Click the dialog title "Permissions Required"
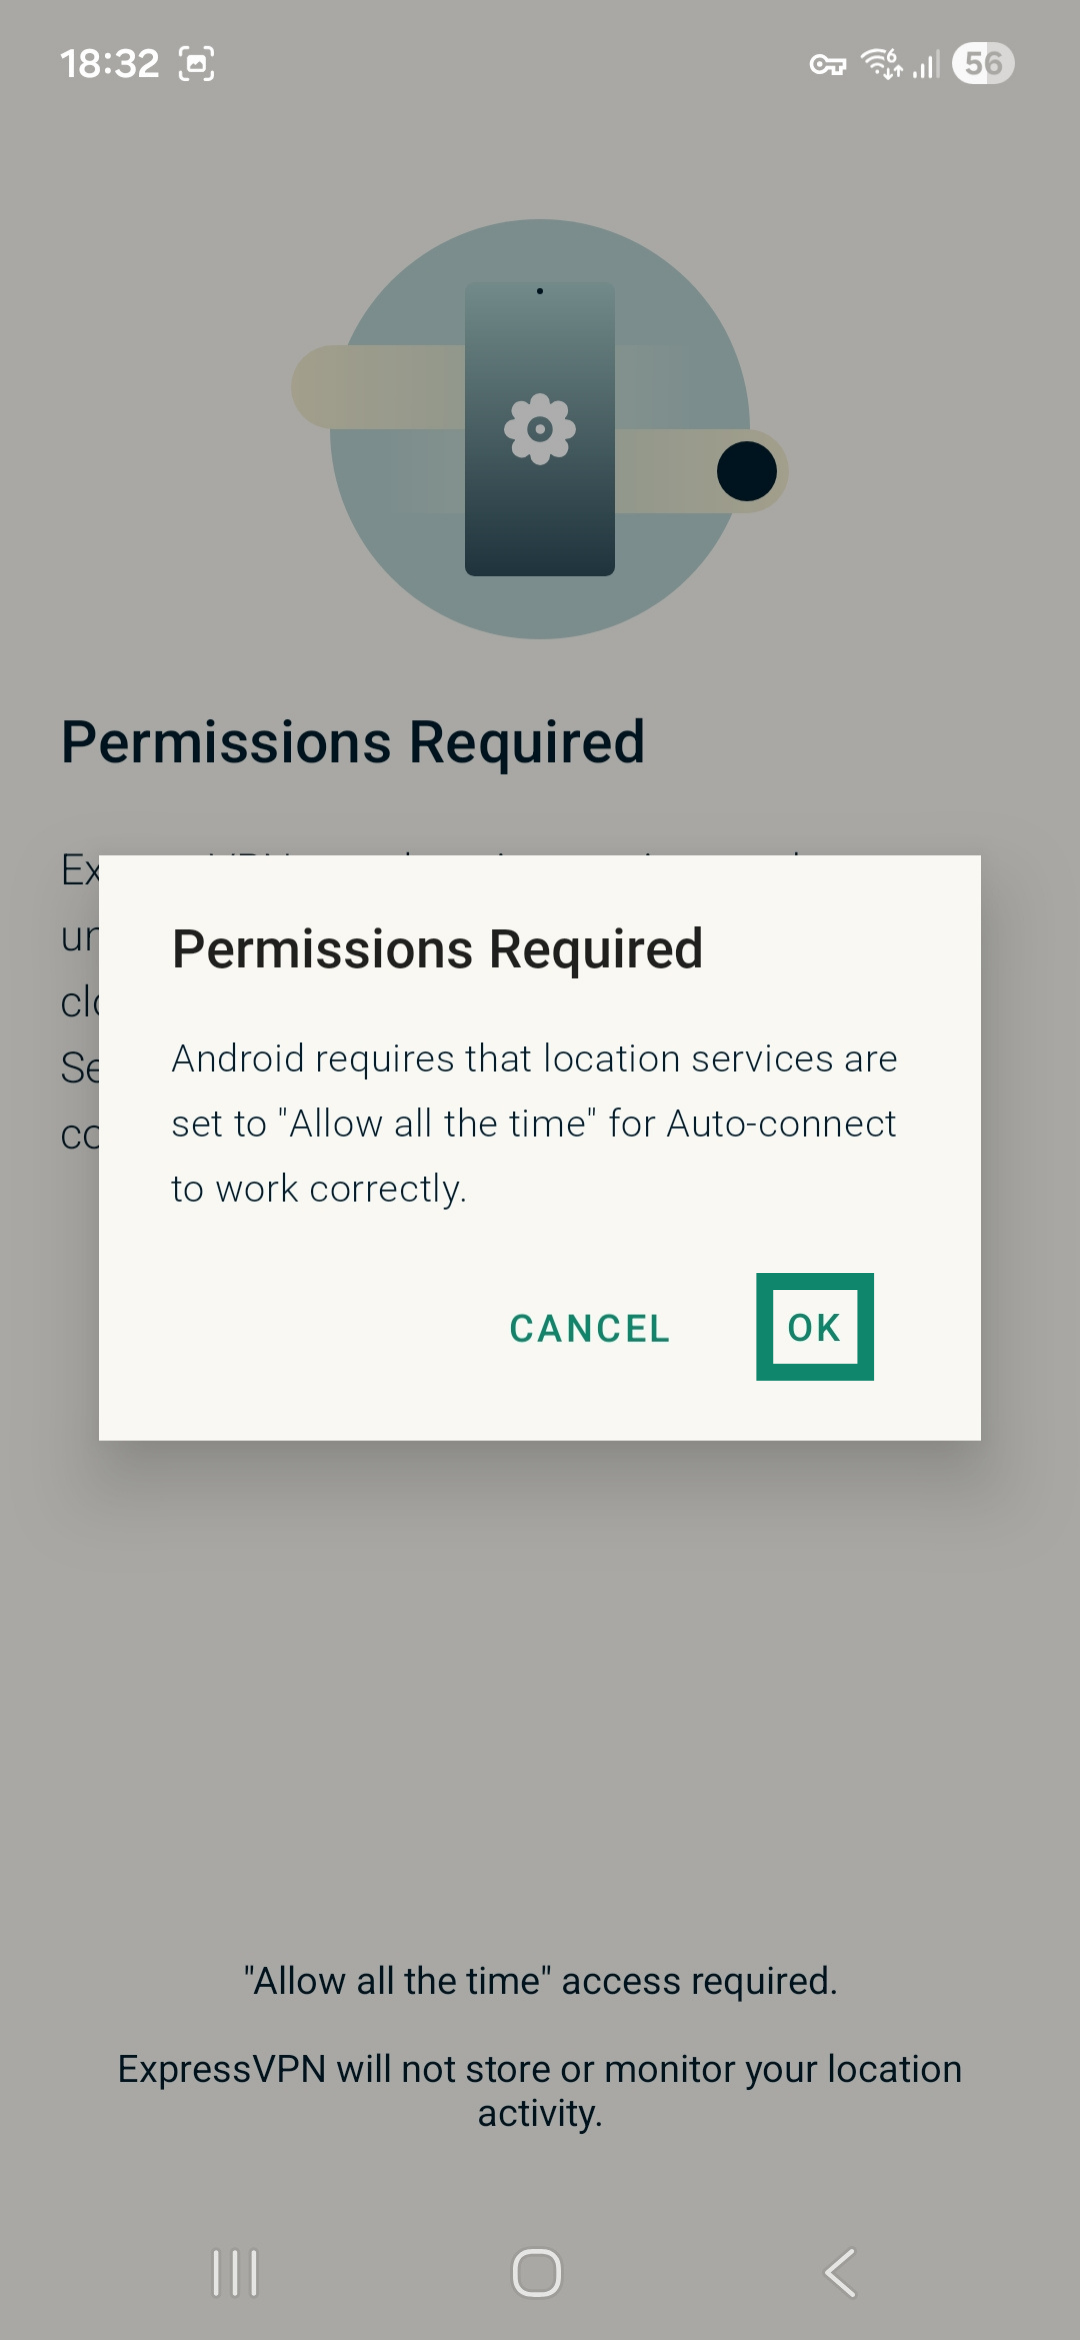Screen dimensions: 1080x2340 tap(437, 948)
